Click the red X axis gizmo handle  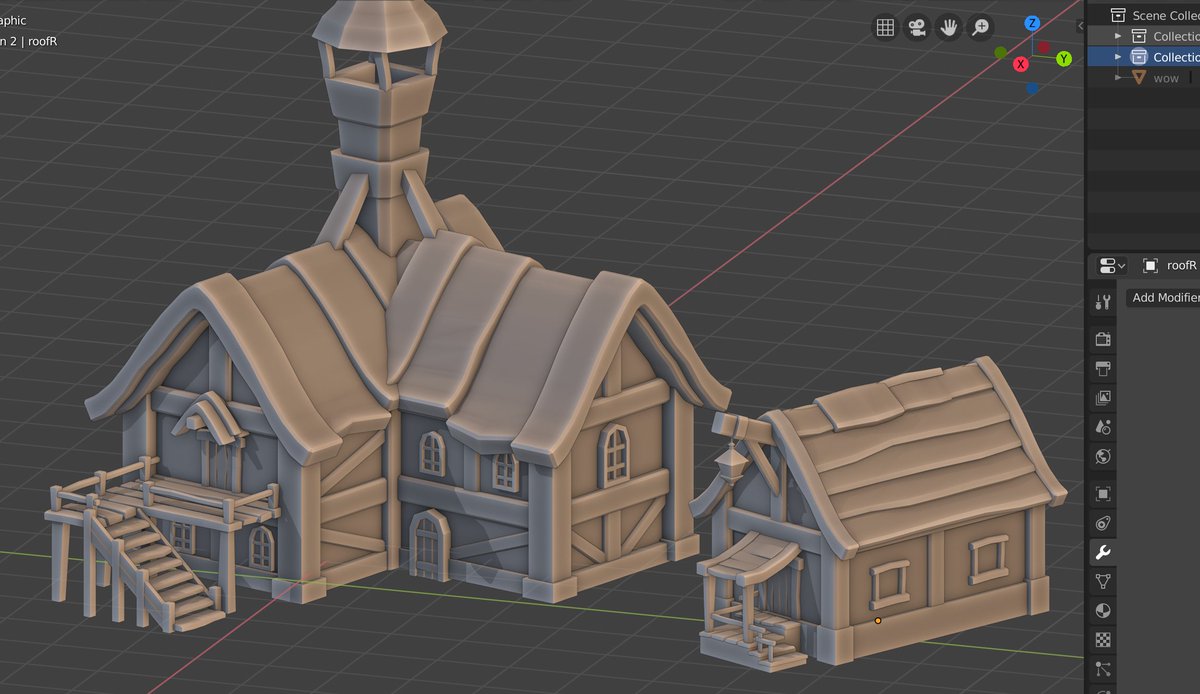[1021, 64]
